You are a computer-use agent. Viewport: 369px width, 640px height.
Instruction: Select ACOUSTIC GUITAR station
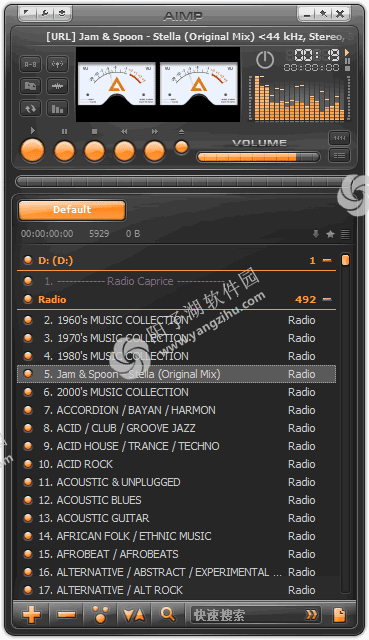tap(176, 518)
